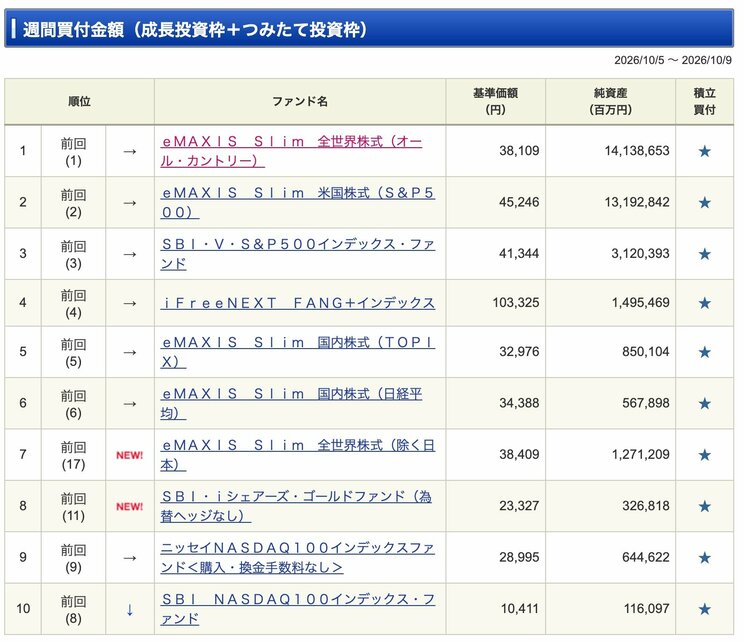Click previous rank 前回(8) cell

(74, 609)
